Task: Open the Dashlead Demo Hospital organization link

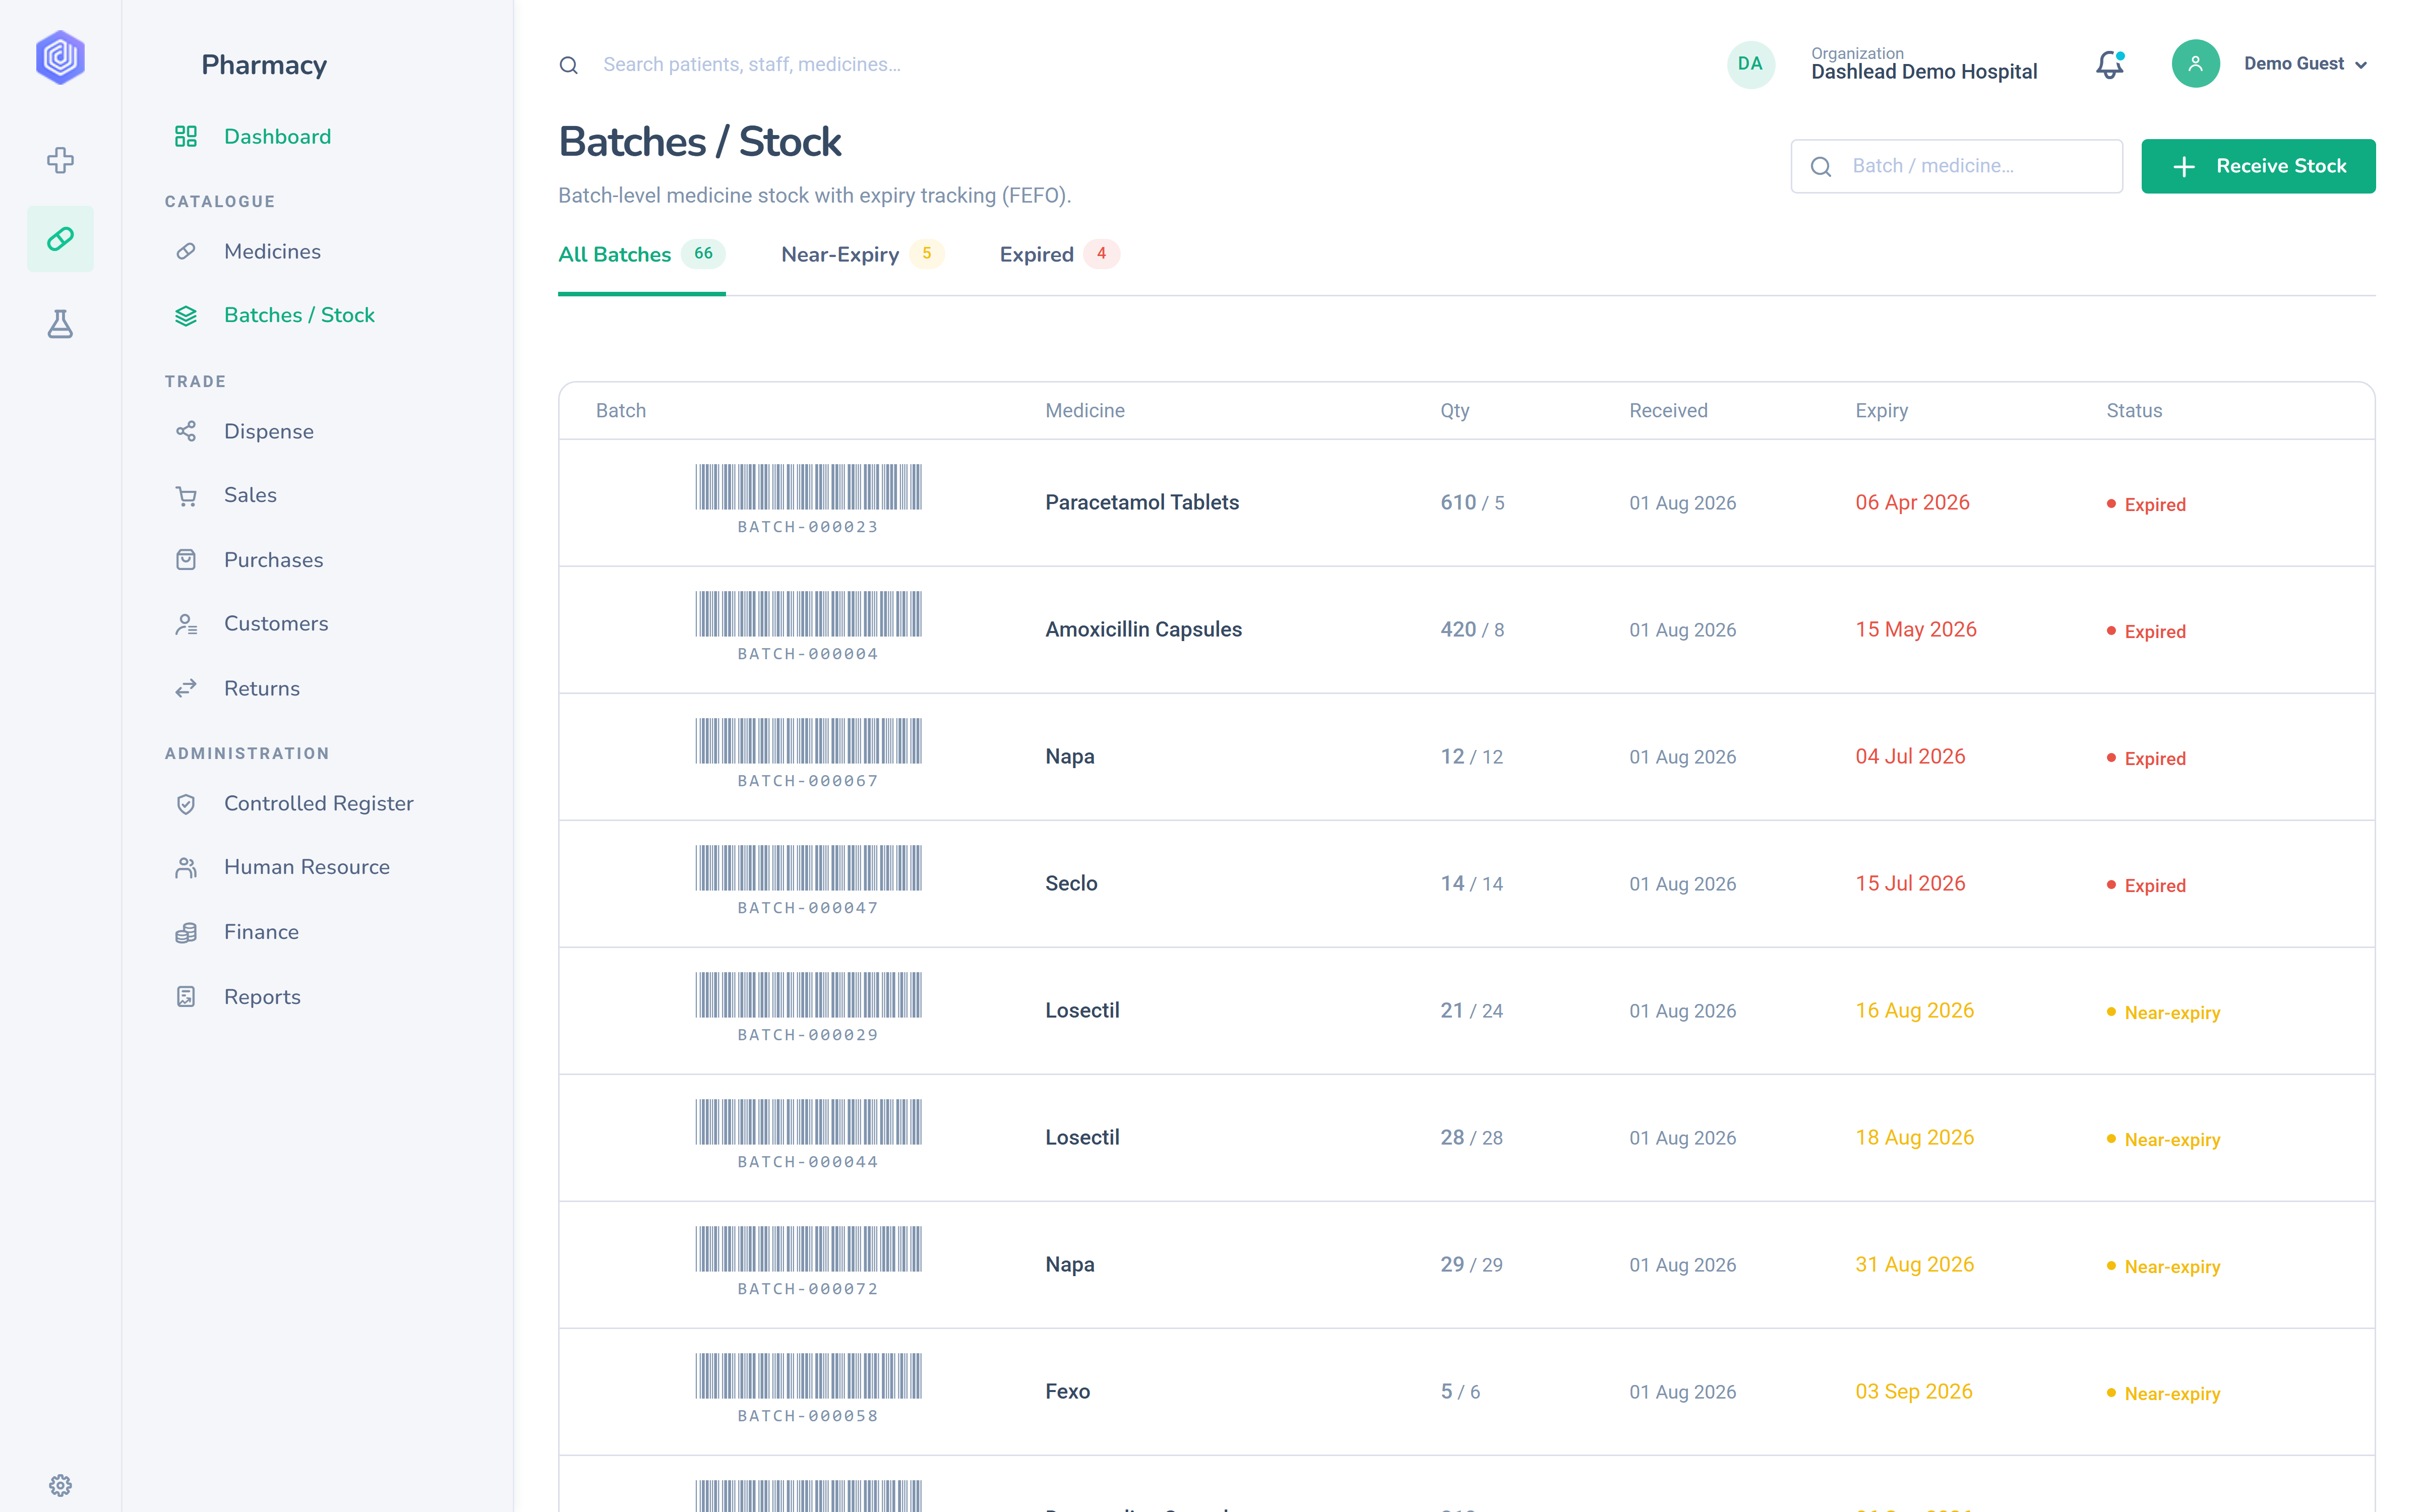Action: 1923,72
